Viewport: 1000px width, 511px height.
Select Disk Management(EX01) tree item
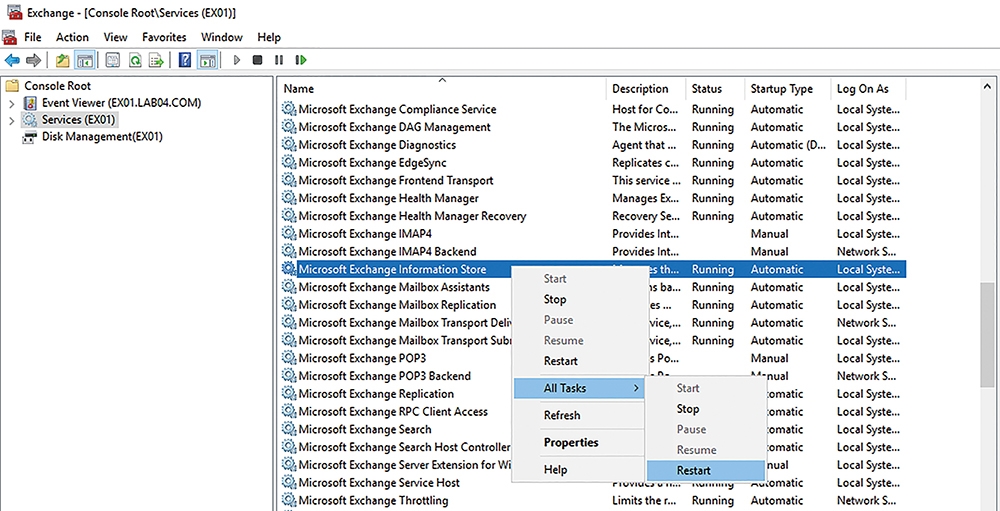click(103, 137)
